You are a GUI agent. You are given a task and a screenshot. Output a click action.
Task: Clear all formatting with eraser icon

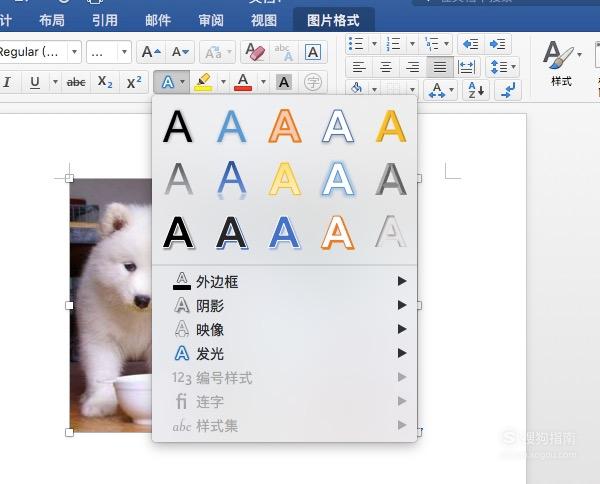click(x=255, y=52)
